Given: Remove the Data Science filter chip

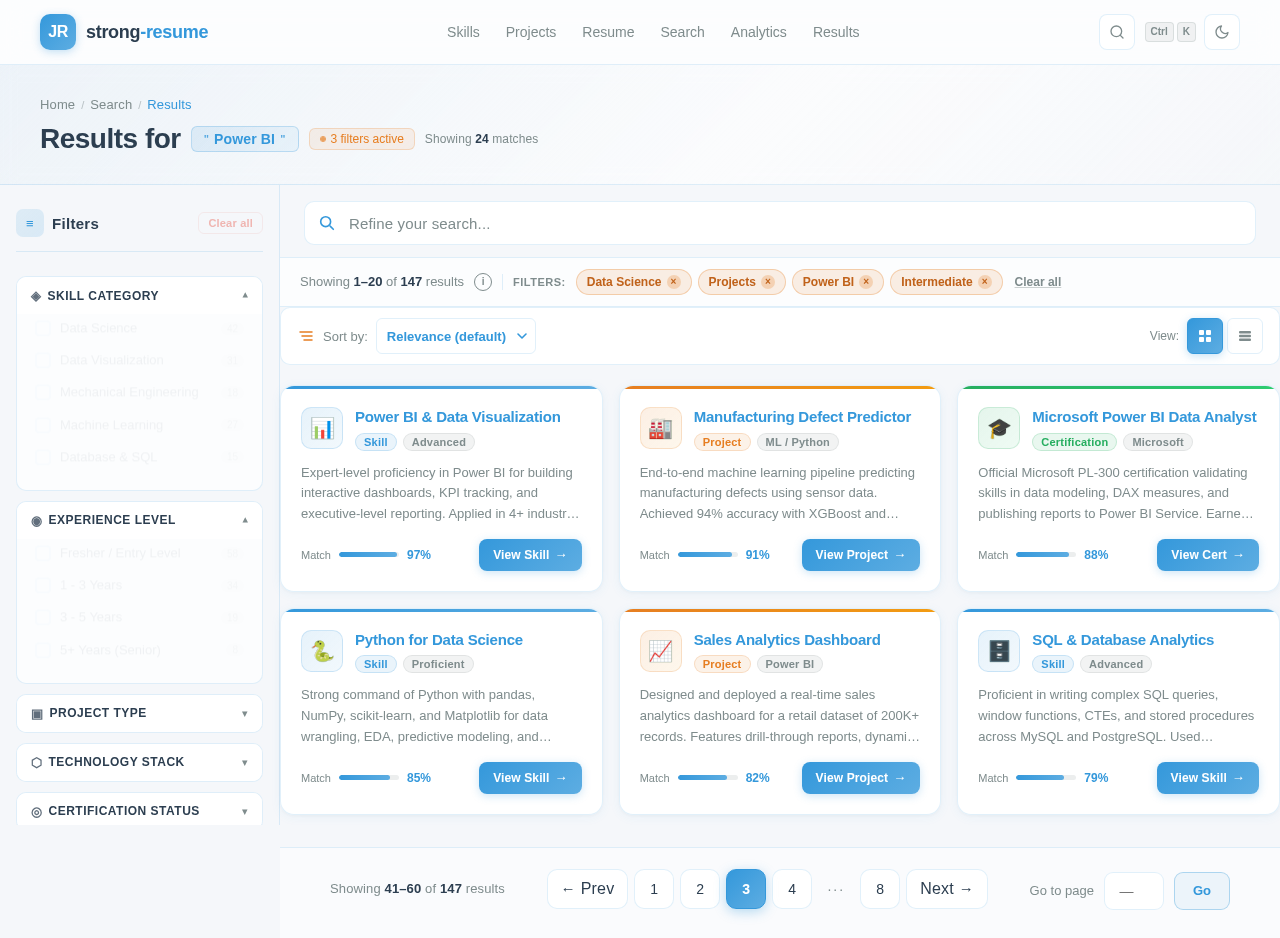Looking at the screenshot, I should [673, 282].
